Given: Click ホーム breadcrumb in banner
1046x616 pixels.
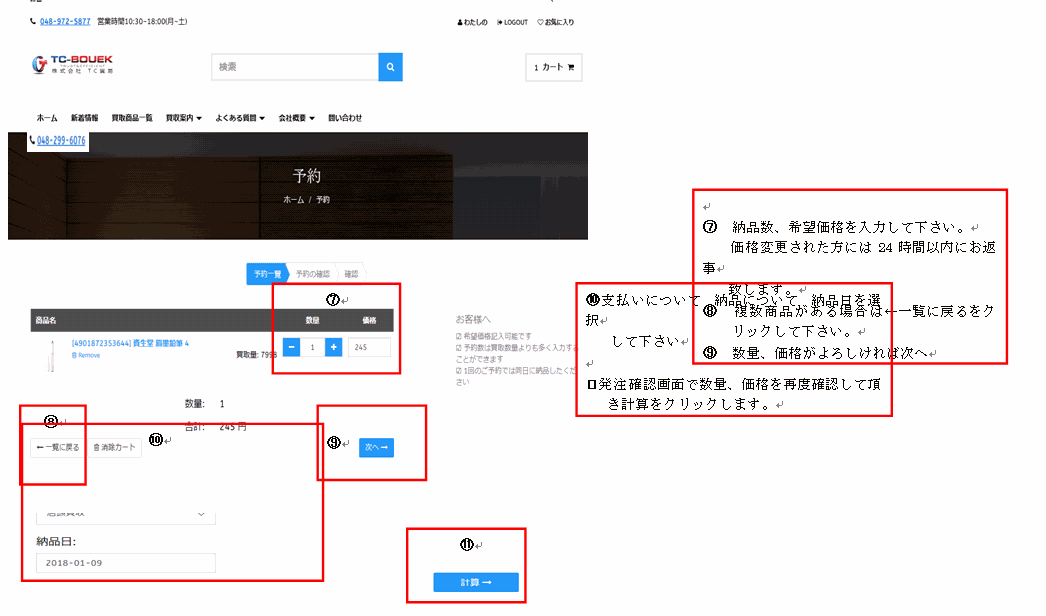Looking at the screenshot, I should [294, 200].
